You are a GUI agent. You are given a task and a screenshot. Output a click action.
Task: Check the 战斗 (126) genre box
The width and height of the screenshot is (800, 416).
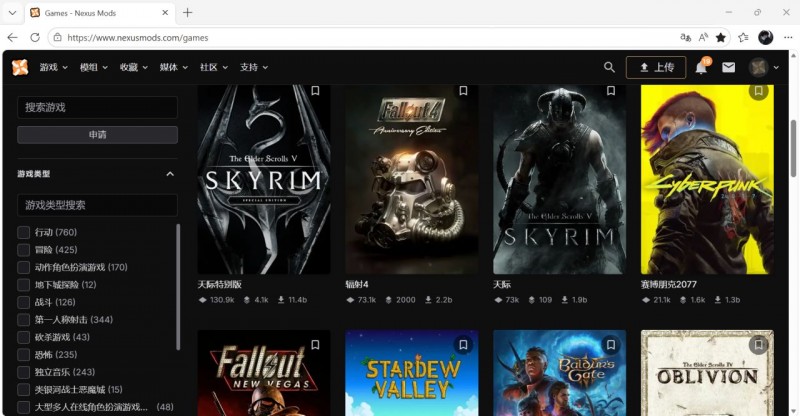[x=23, y=302]
